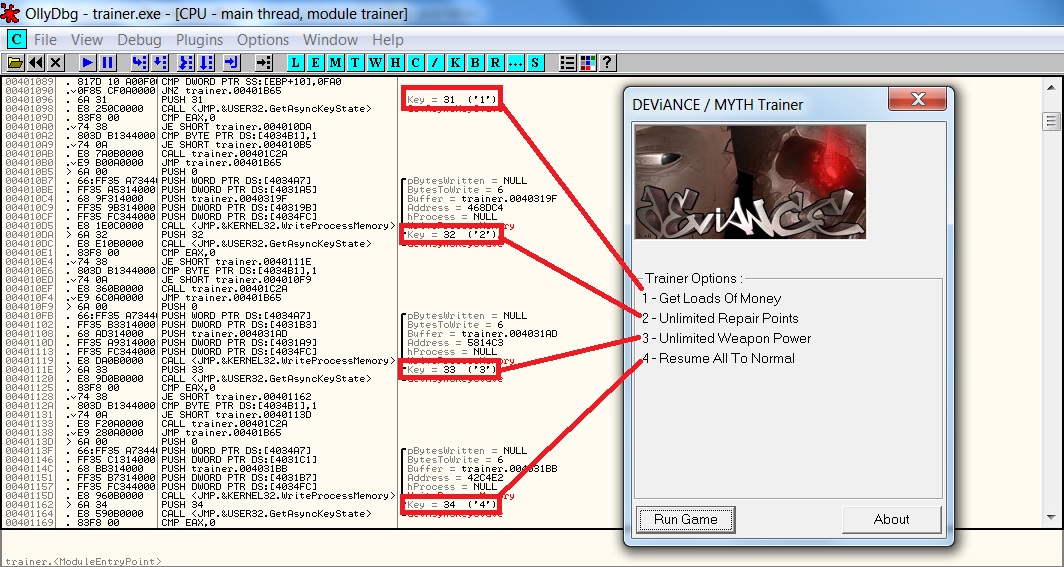Open Appearance options via the colored grid icon
Image resolution: width=1064 pixels, height=567 pixels.
click(x=588, y=62)
